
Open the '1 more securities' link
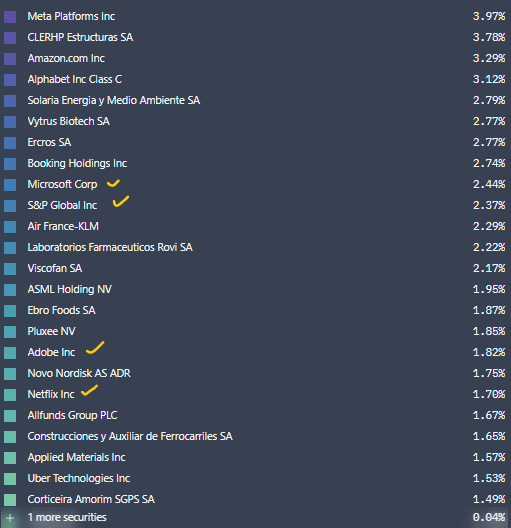click(67, 518)
